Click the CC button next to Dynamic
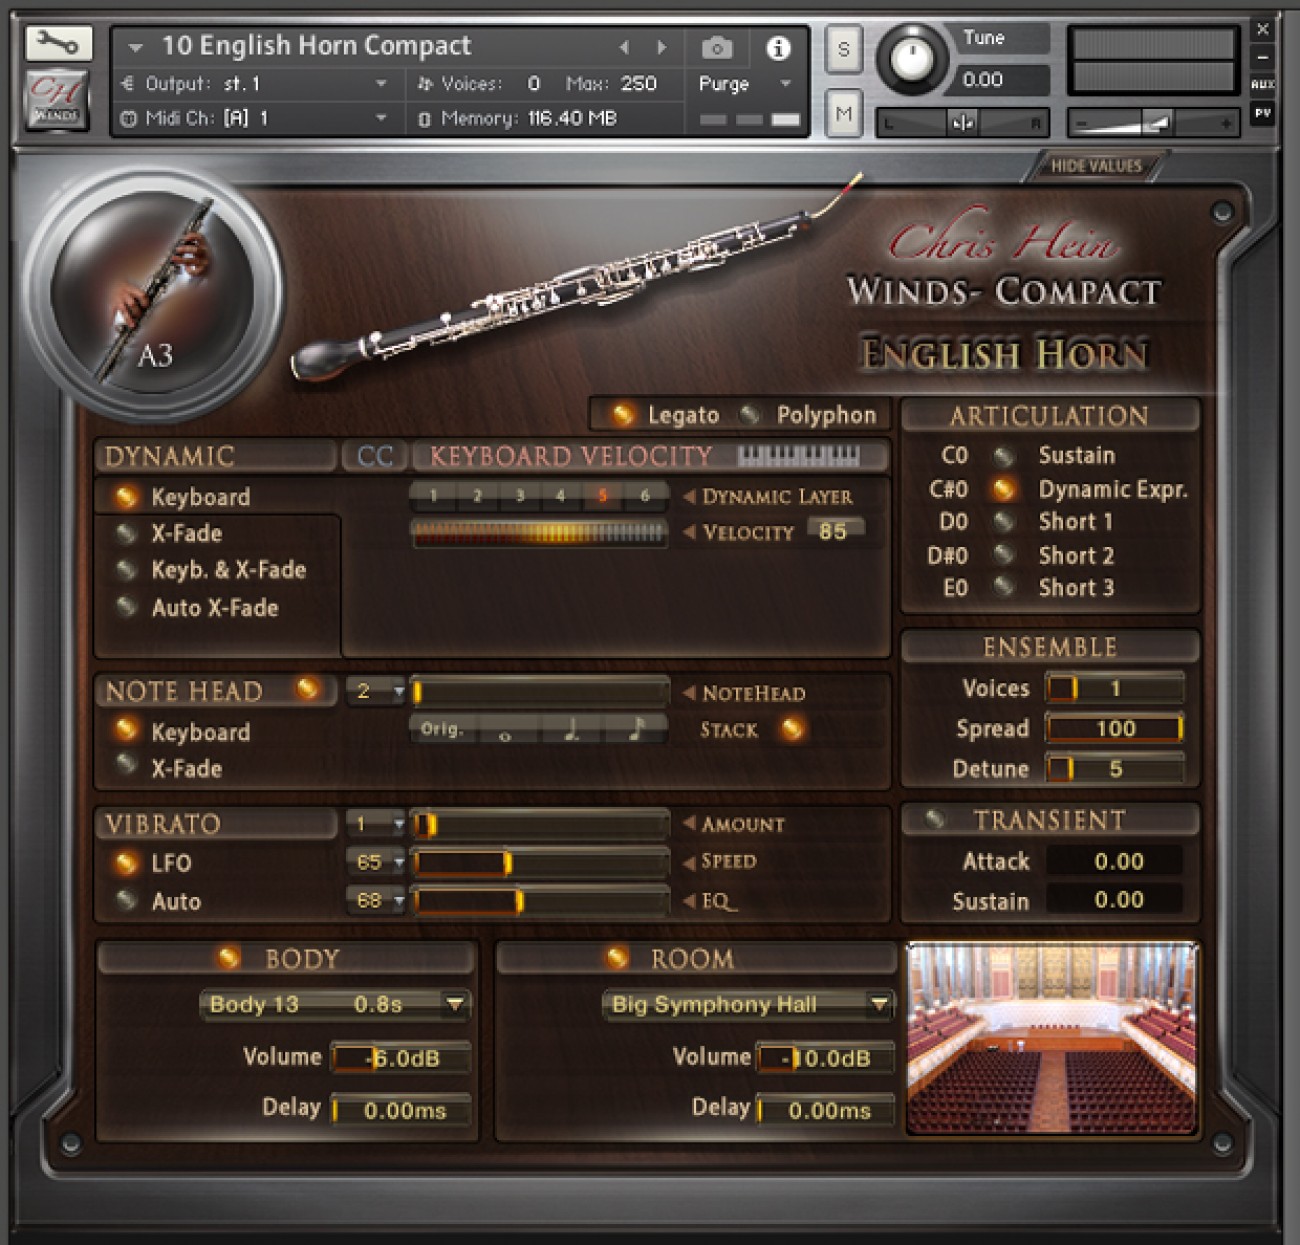 [374, 456]
